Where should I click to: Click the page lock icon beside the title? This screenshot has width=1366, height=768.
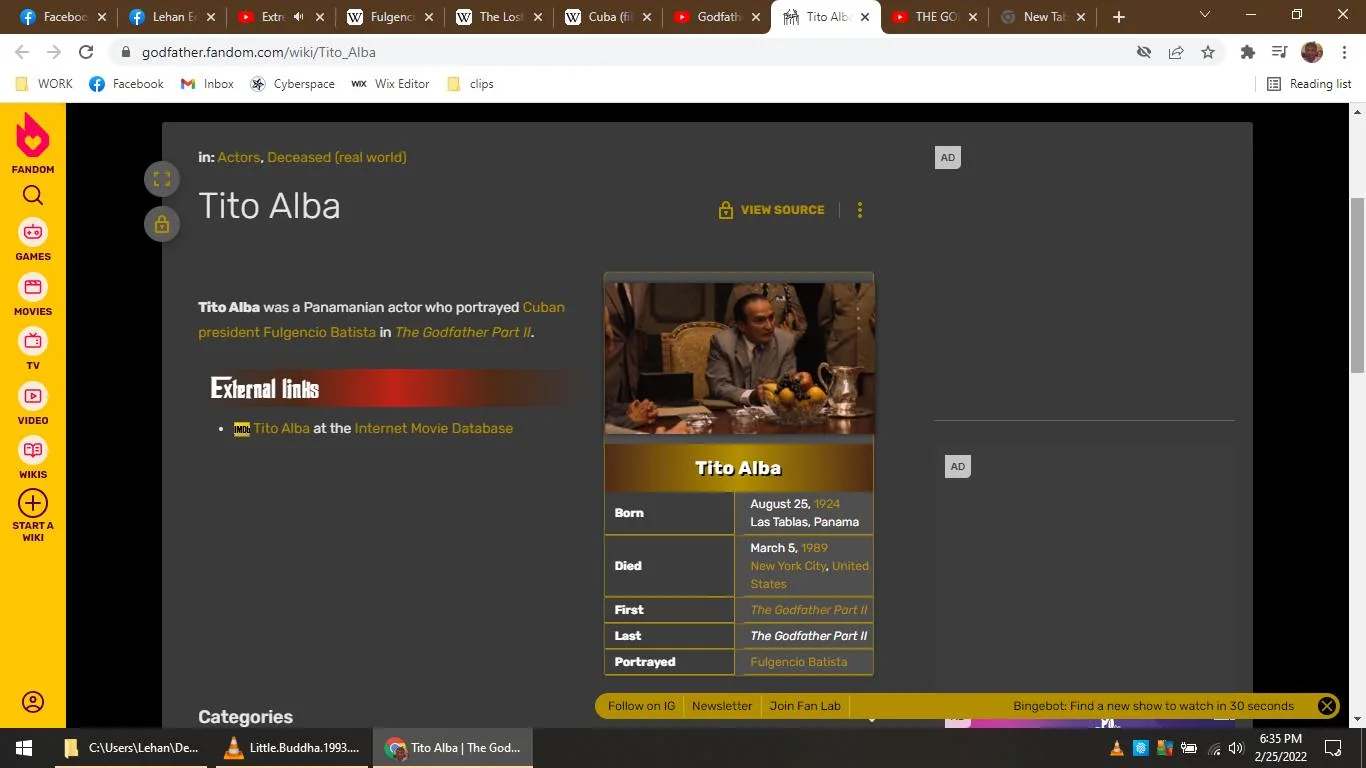[162, 224]
